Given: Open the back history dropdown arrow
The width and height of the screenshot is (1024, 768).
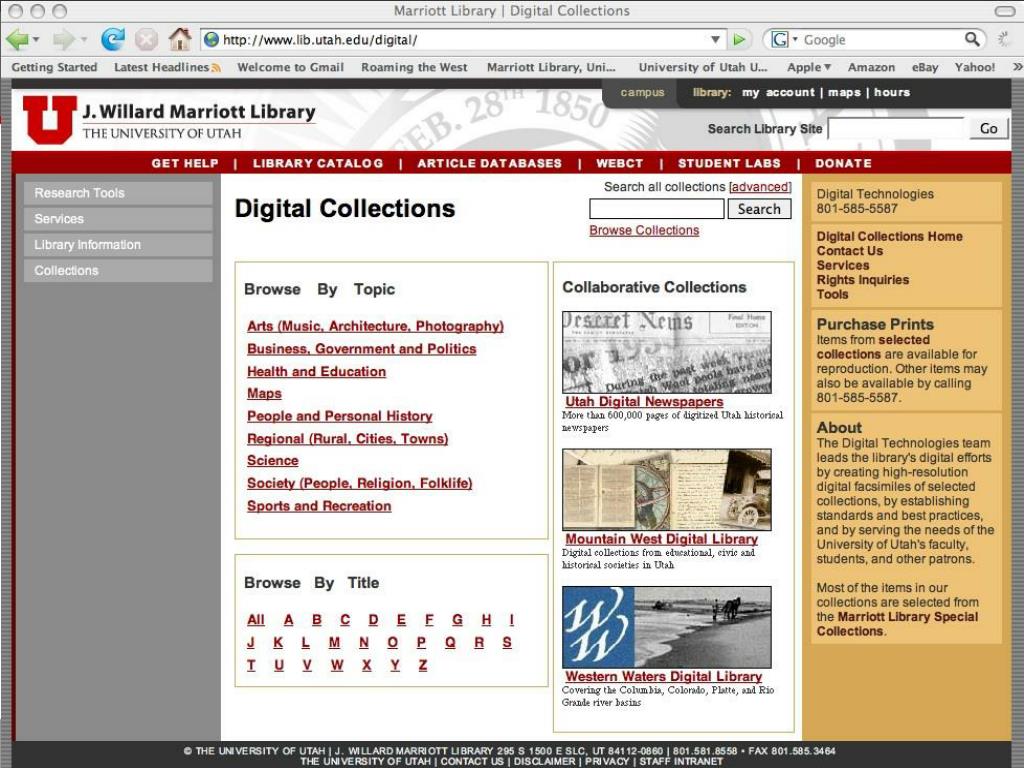Looking at the screenshot, I should coord(36,40).
